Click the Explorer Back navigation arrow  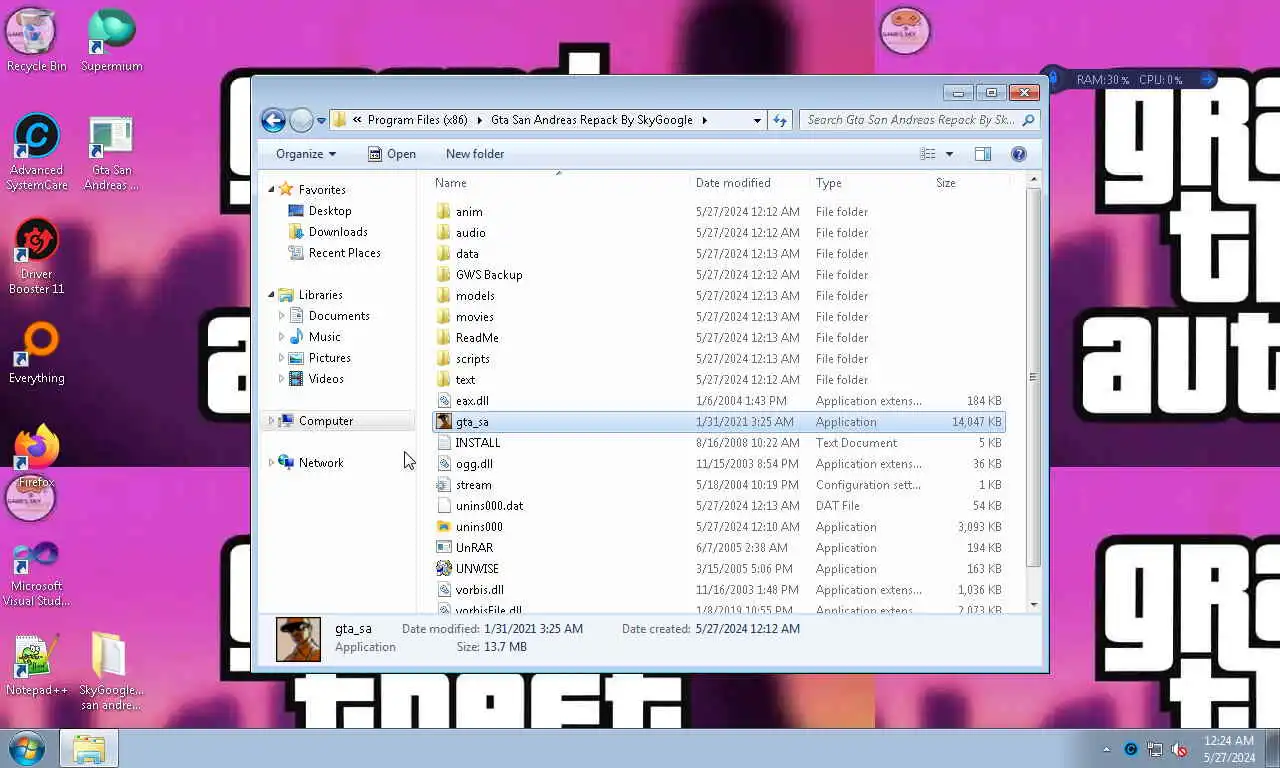(x=273, y=120)
